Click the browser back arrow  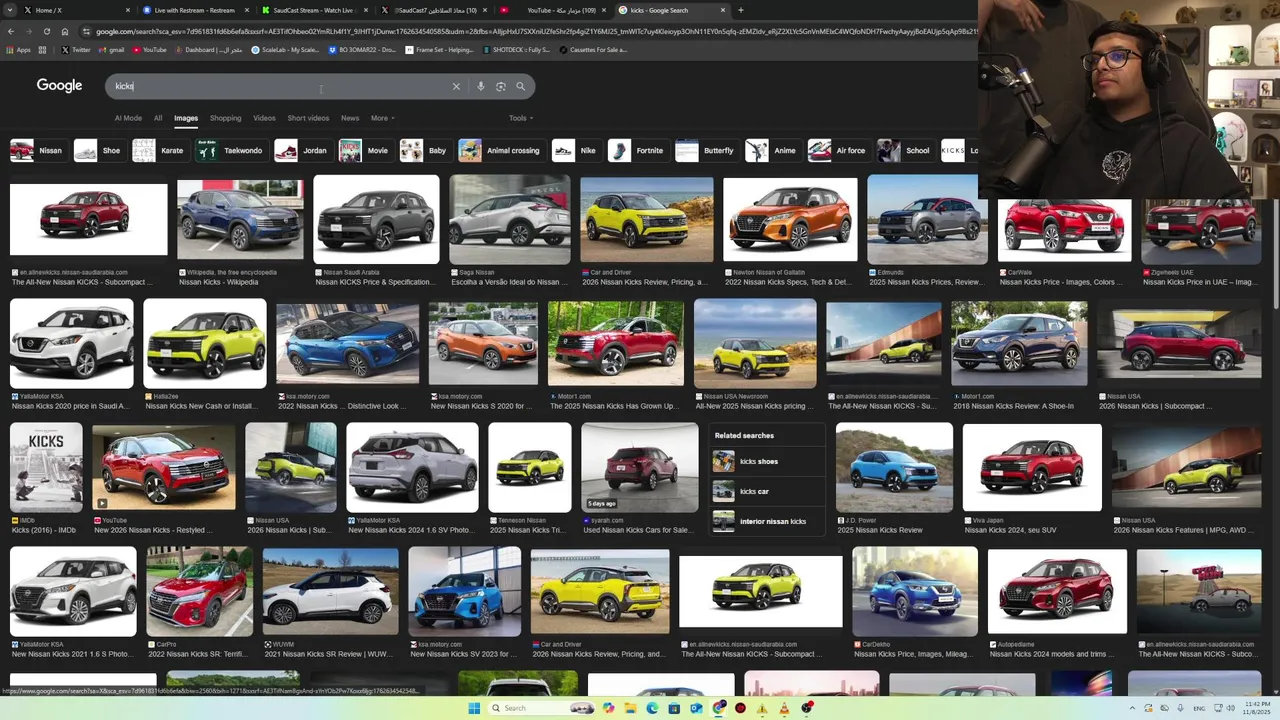pos(10,31)
